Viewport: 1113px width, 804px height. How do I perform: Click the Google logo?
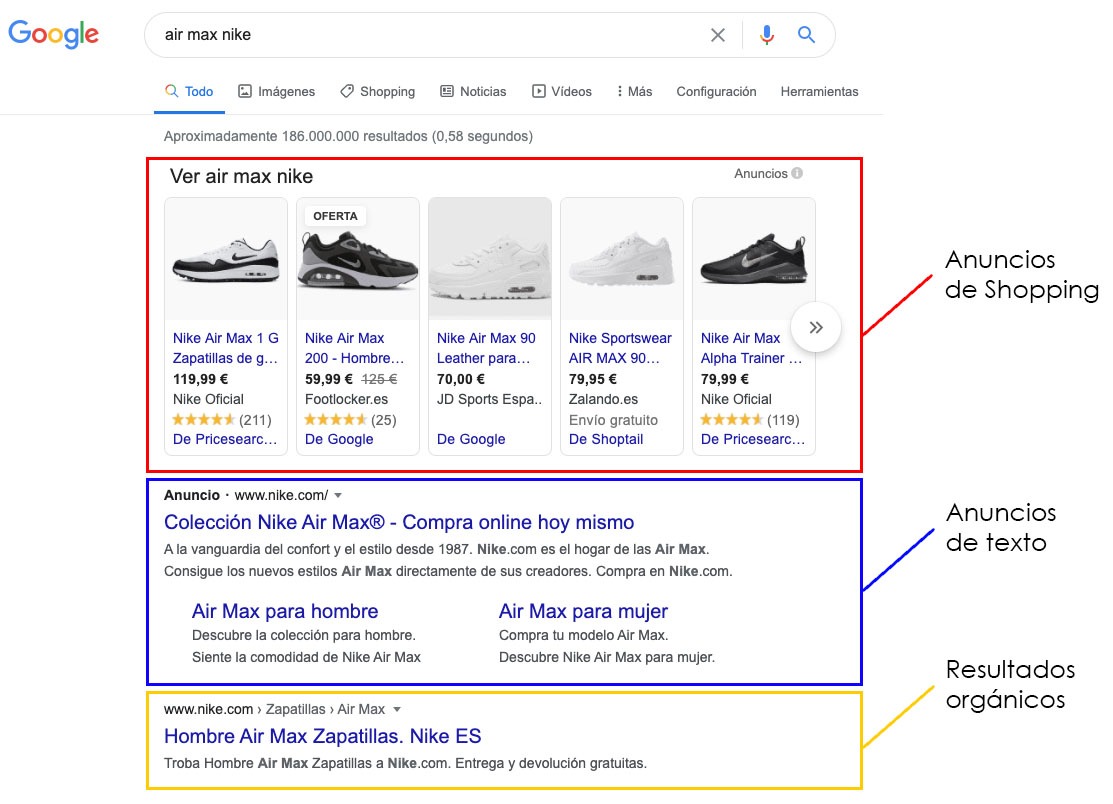click(x=53, y=33)
